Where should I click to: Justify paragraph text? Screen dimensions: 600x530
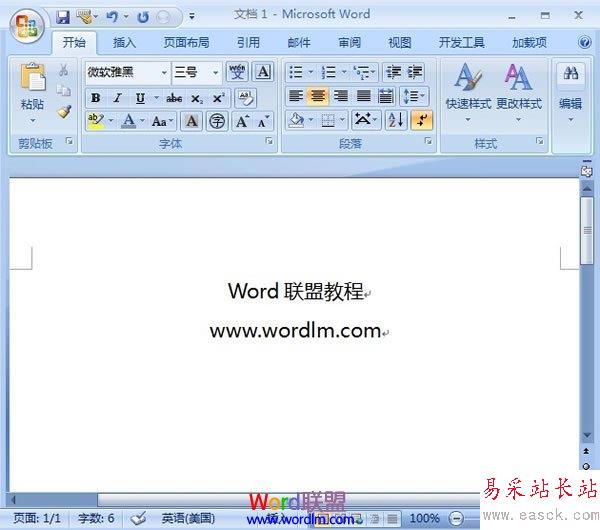click(363, 96)
